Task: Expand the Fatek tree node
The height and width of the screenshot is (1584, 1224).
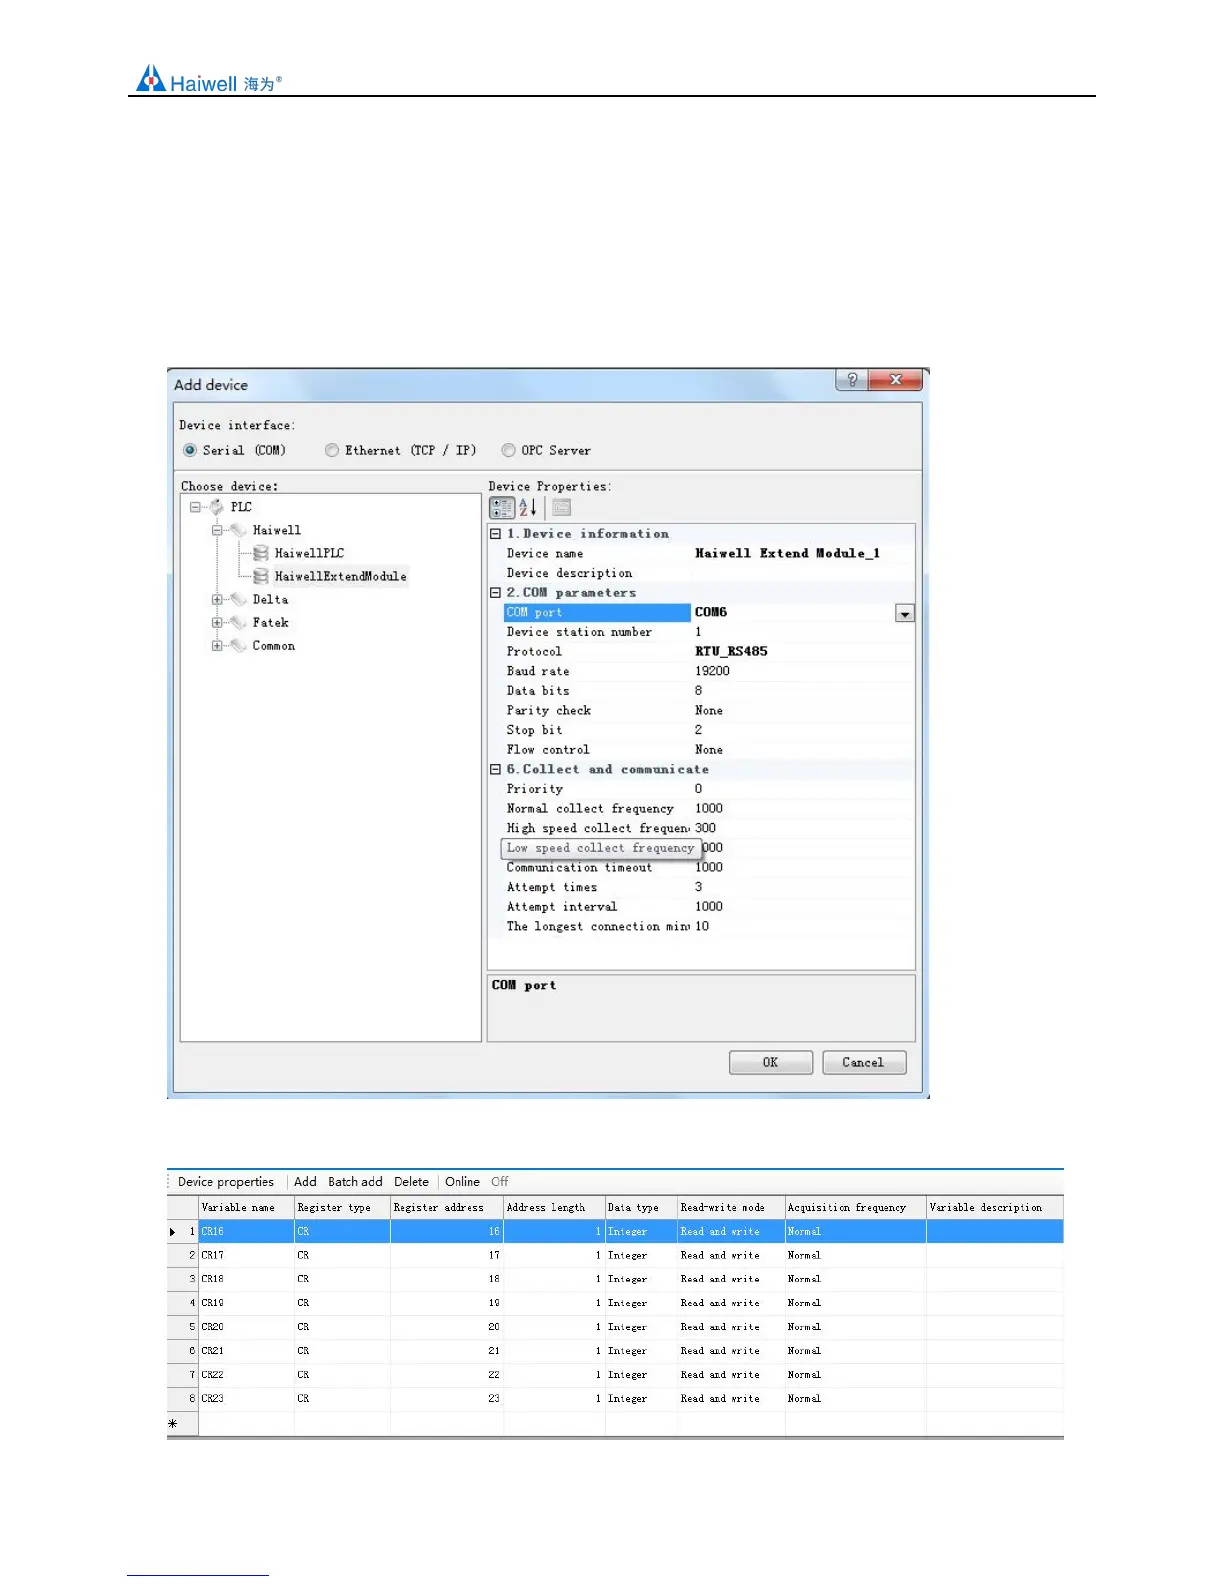Action: click(x=217, y=623)
